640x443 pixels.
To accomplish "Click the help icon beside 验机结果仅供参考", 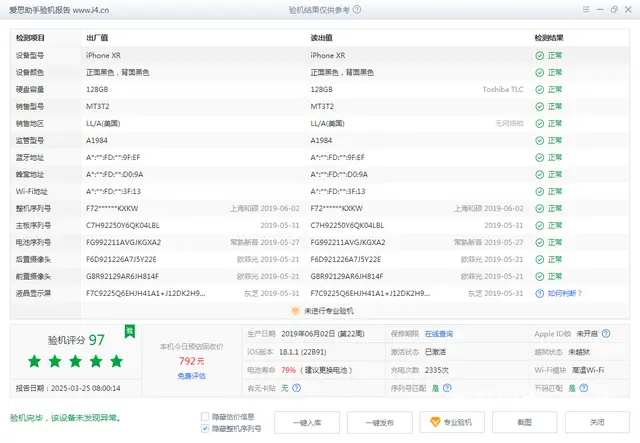I will point(358,11).
